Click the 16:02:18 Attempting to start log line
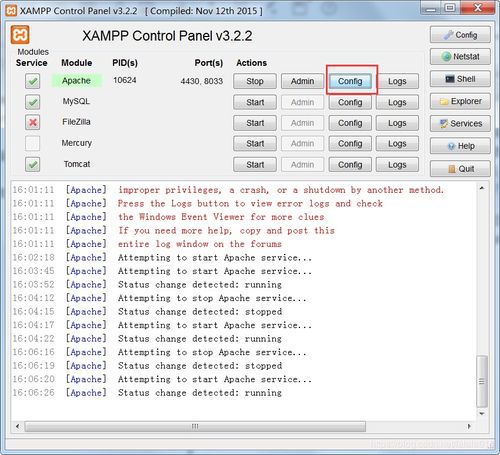Image resolution: width=500 pixels, height=455 pixels. [x=162, y=257]
